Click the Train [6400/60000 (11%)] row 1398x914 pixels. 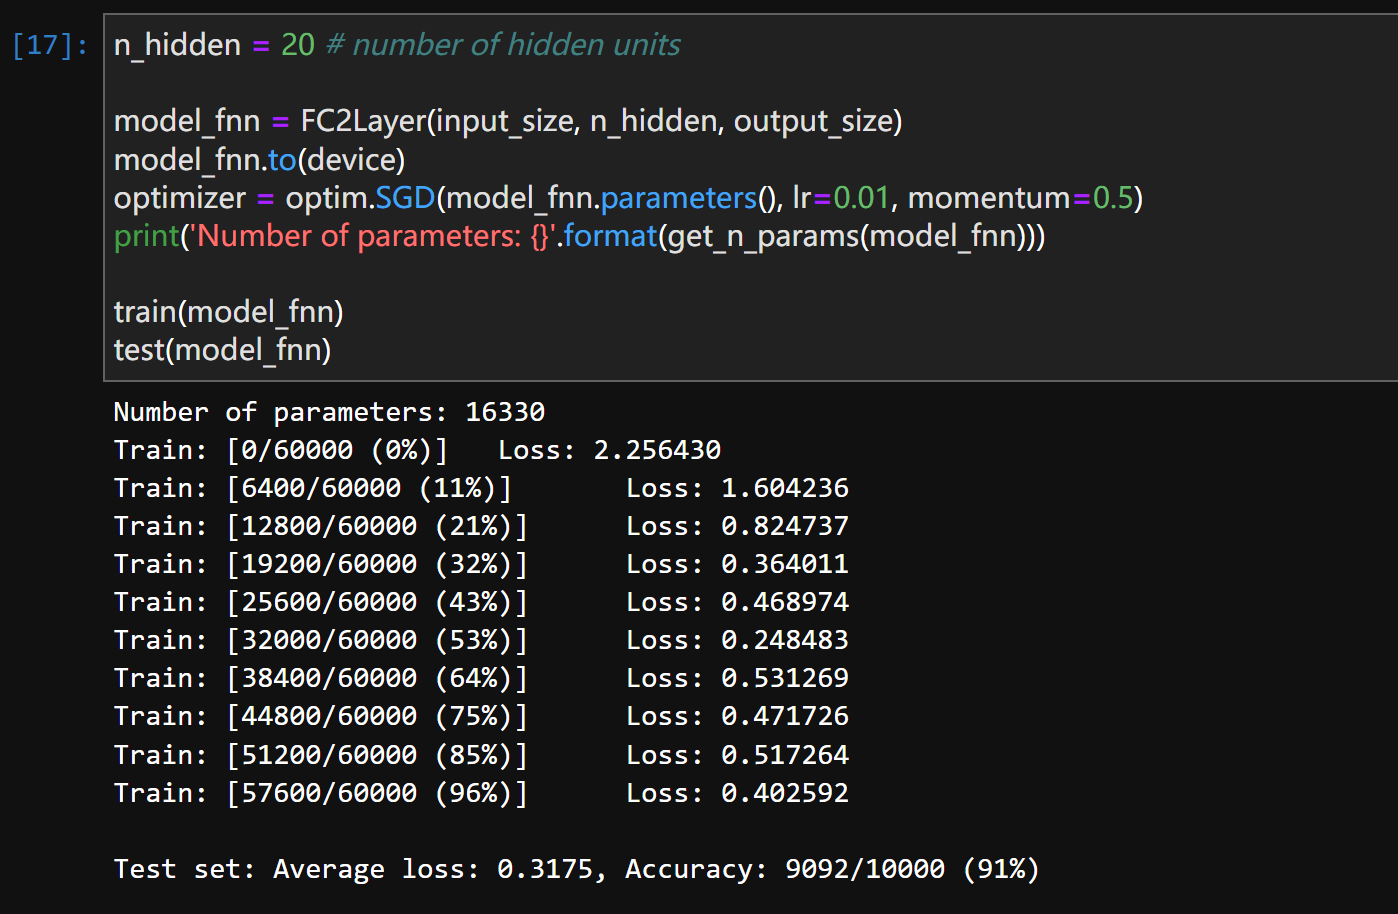(481, 488)
